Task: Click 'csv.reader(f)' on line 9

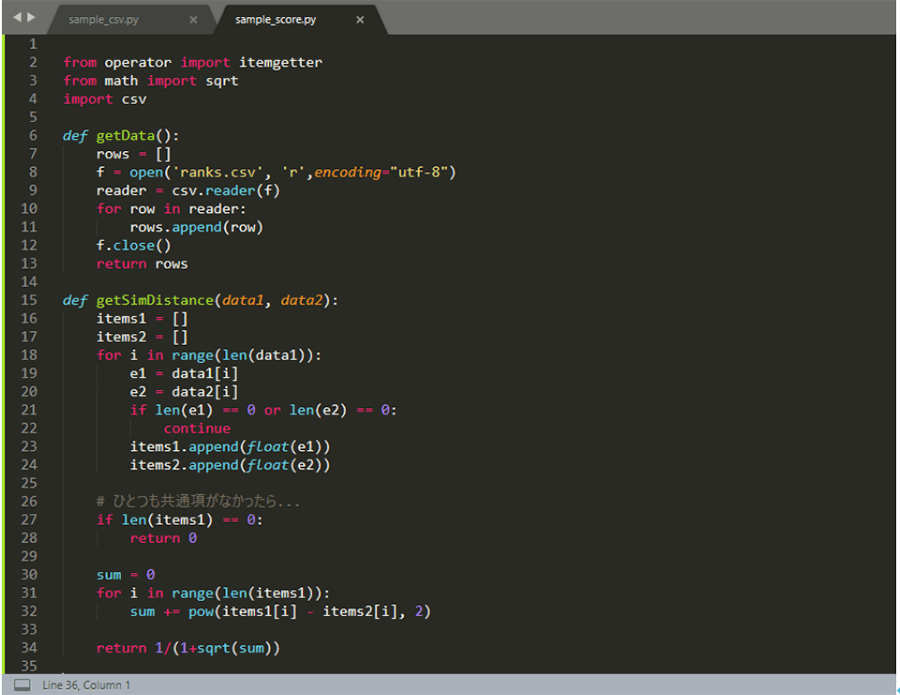Action: point(226,191)
